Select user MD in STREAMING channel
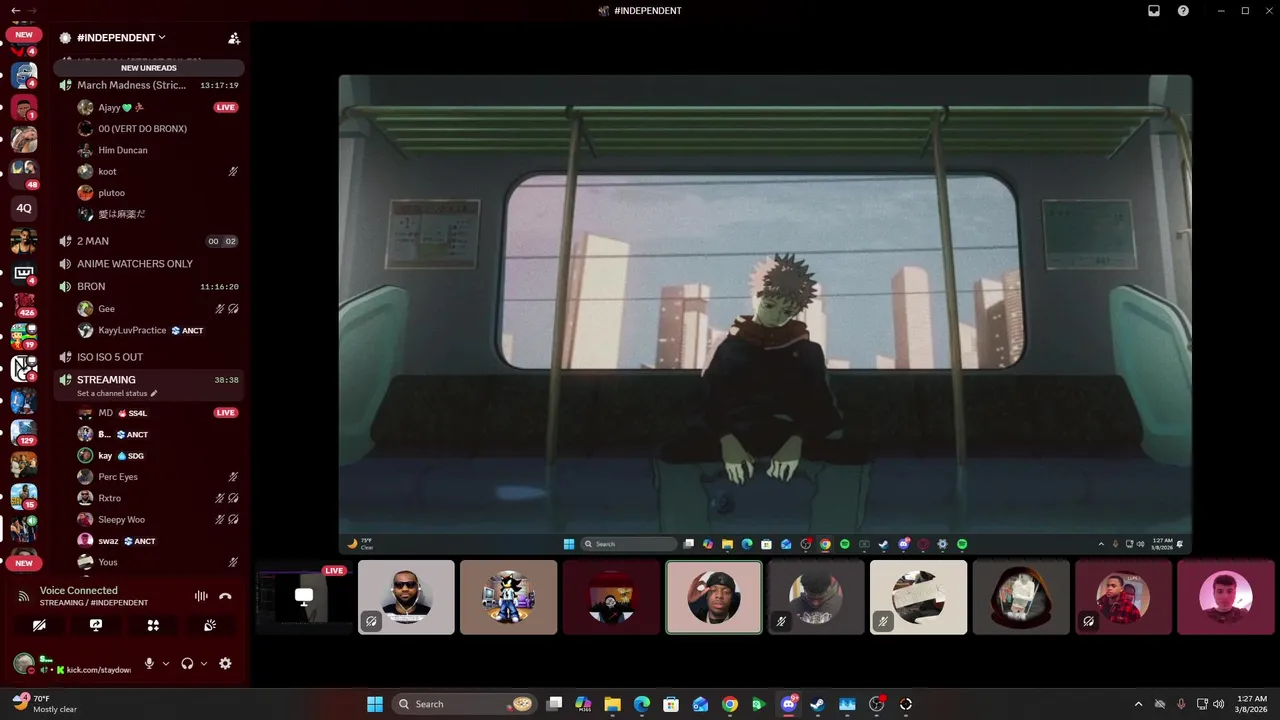This screenshot has height=720, width=1280. pyautogui.click(x=105, y=413)
